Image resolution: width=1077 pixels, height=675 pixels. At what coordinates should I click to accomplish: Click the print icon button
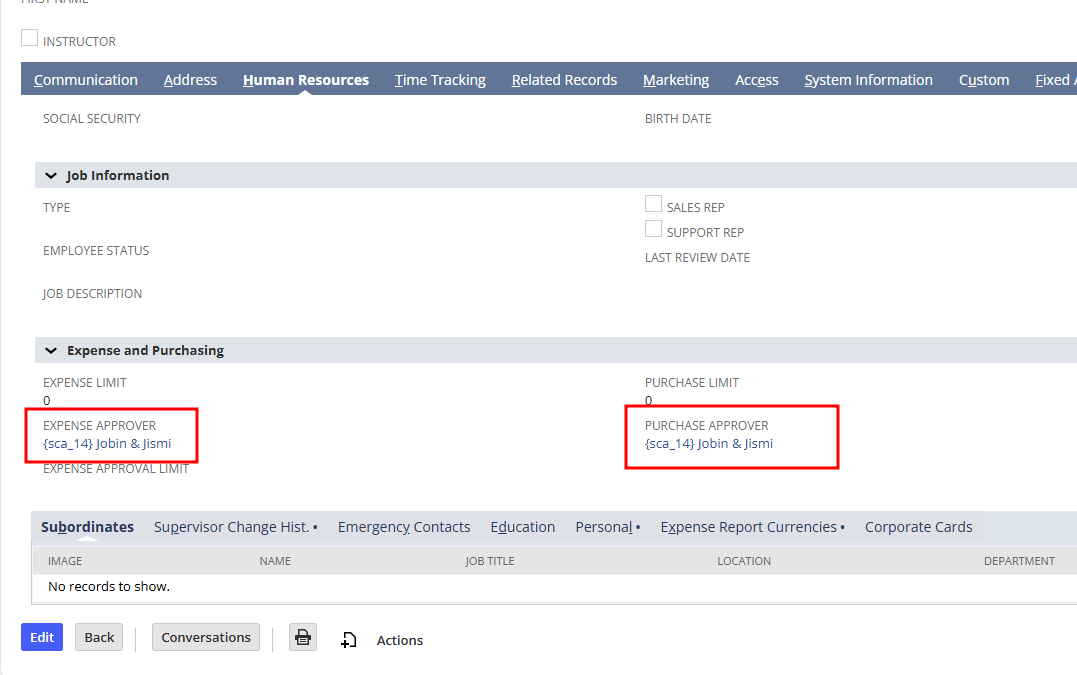(x=303, y=638)
